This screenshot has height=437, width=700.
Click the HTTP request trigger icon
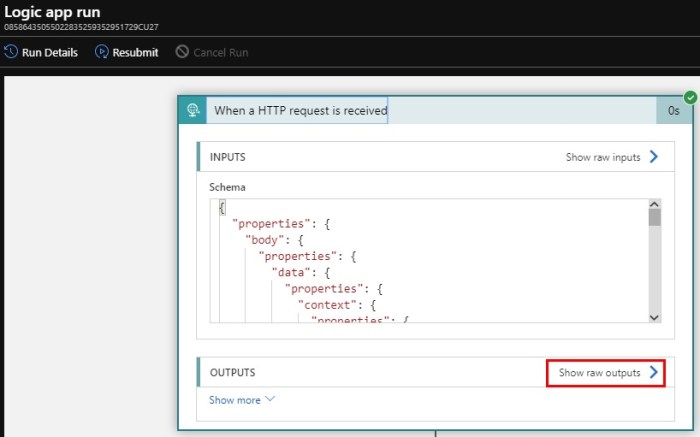192,110
